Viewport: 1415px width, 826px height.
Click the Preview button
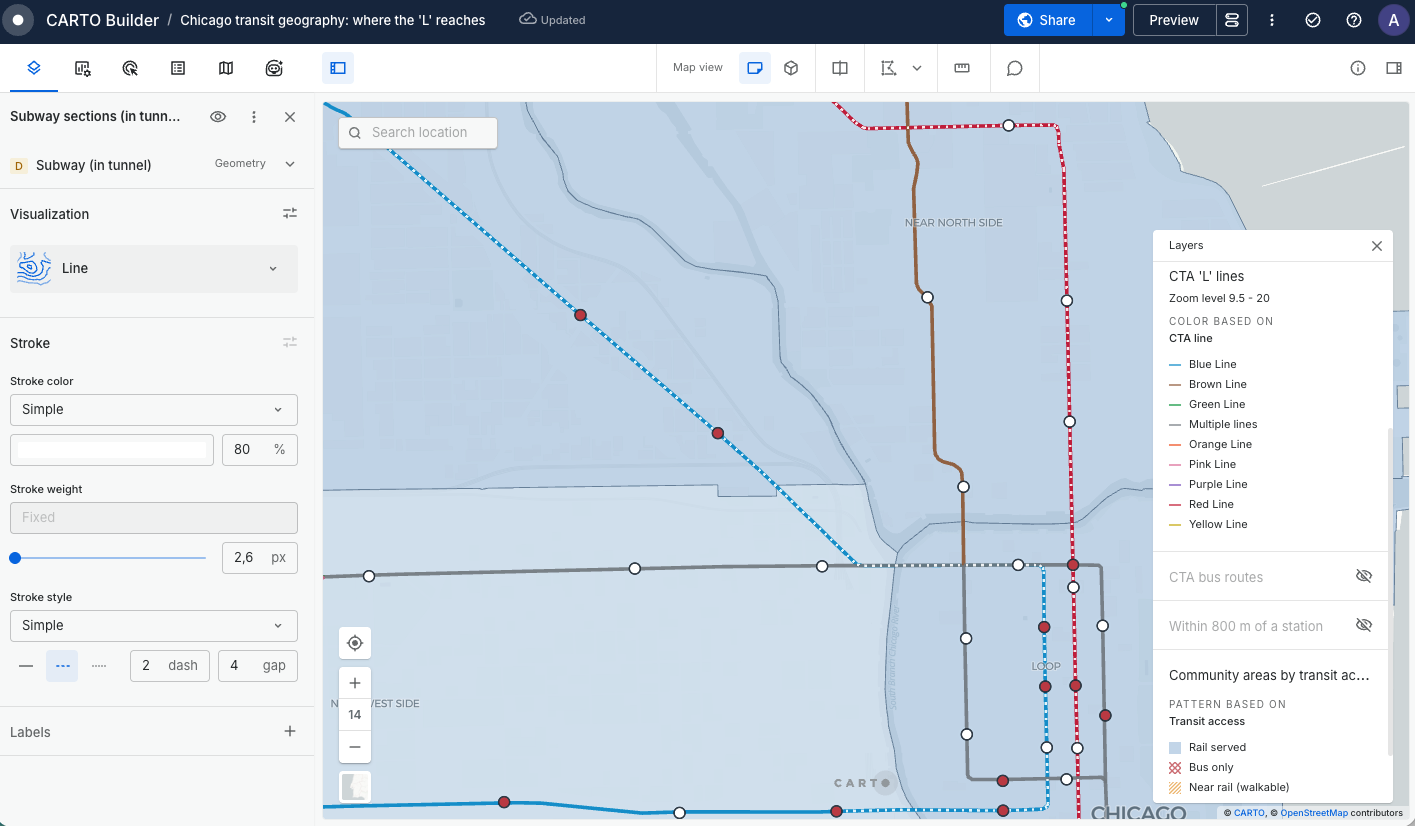point(1174,20)
